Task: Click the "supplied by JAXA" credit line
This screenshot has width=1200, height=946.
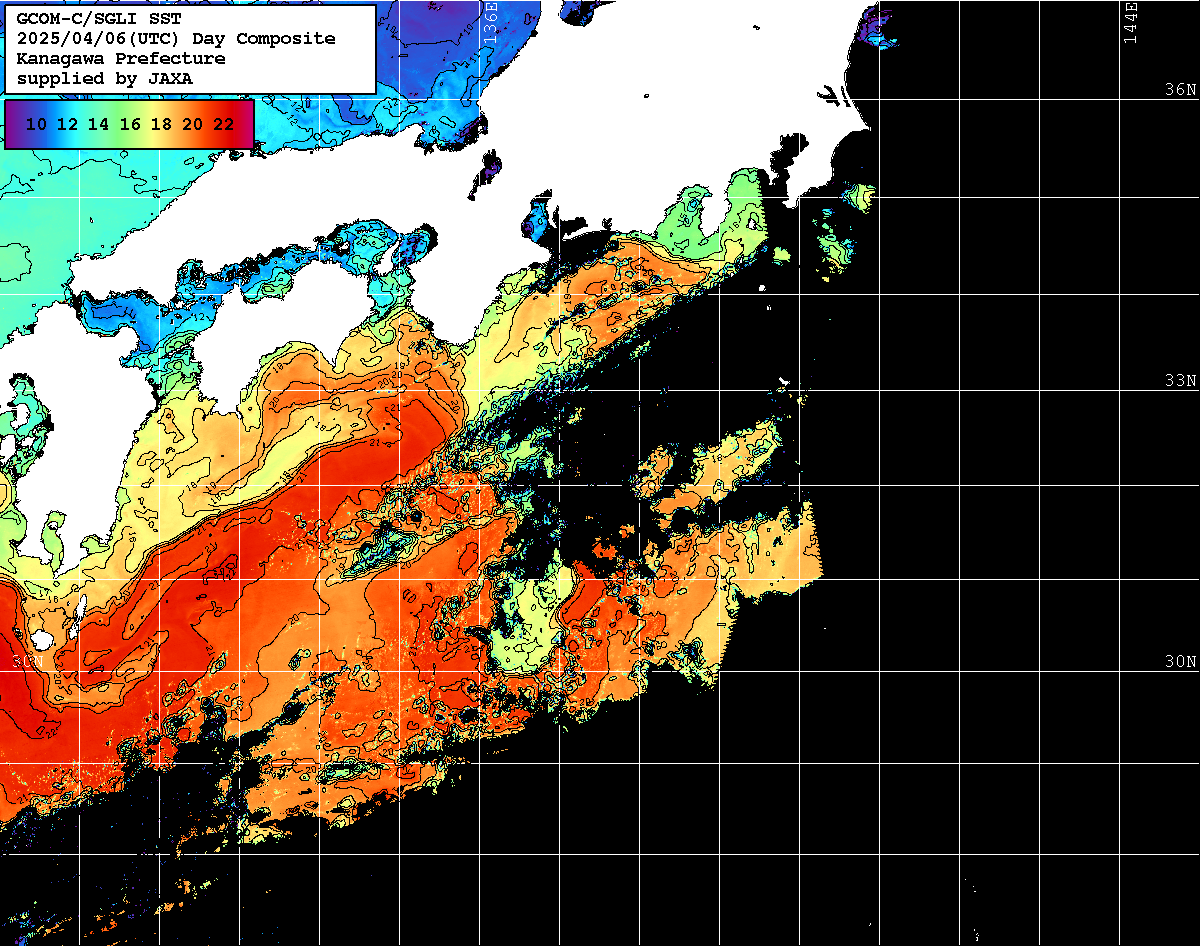Action: pyautogui.click(x=104, y=78)
